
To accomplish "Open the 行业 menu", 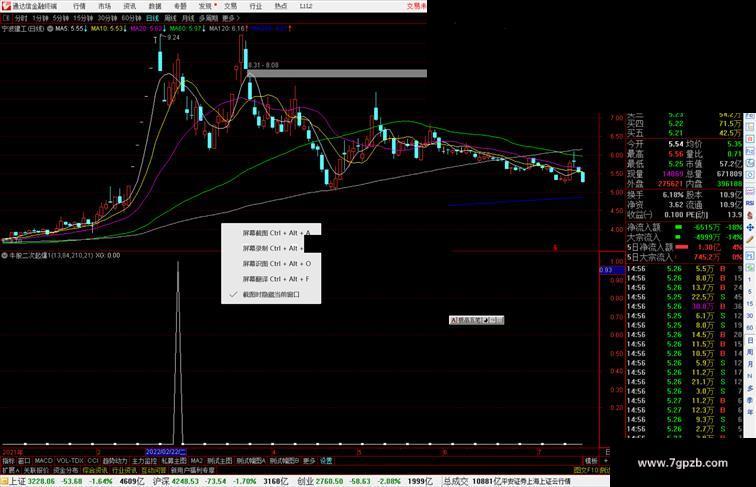I will click(256, 6).
